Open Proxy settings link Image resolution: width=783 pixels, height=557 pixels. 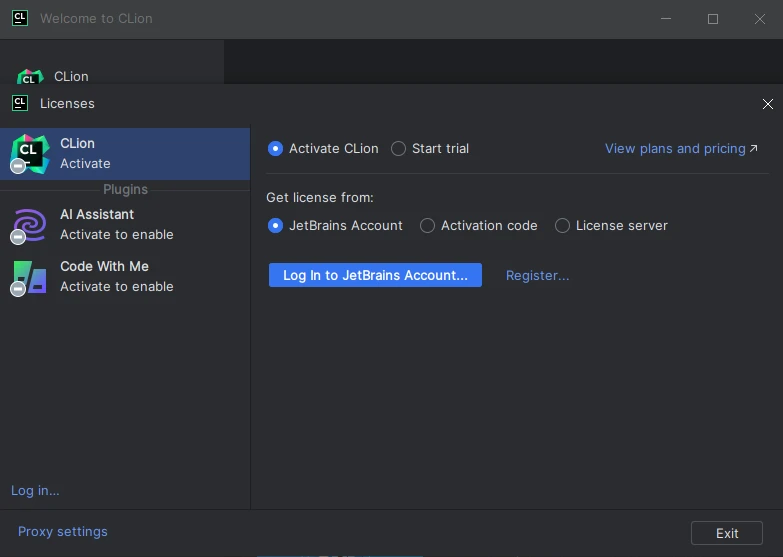tap(63, 532)
